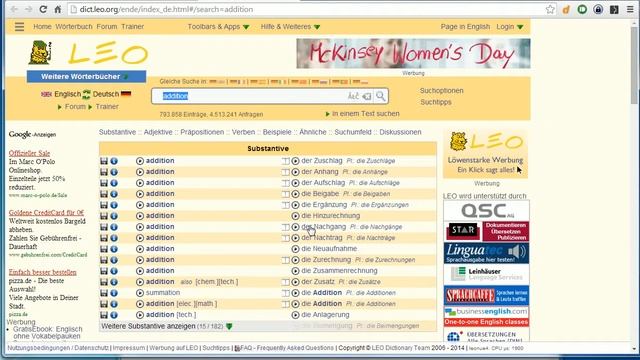The width and height of the screenshot is (640, 360).
Task: Open the Wörterbuch menu item
Action: click(x=74, y=27)
